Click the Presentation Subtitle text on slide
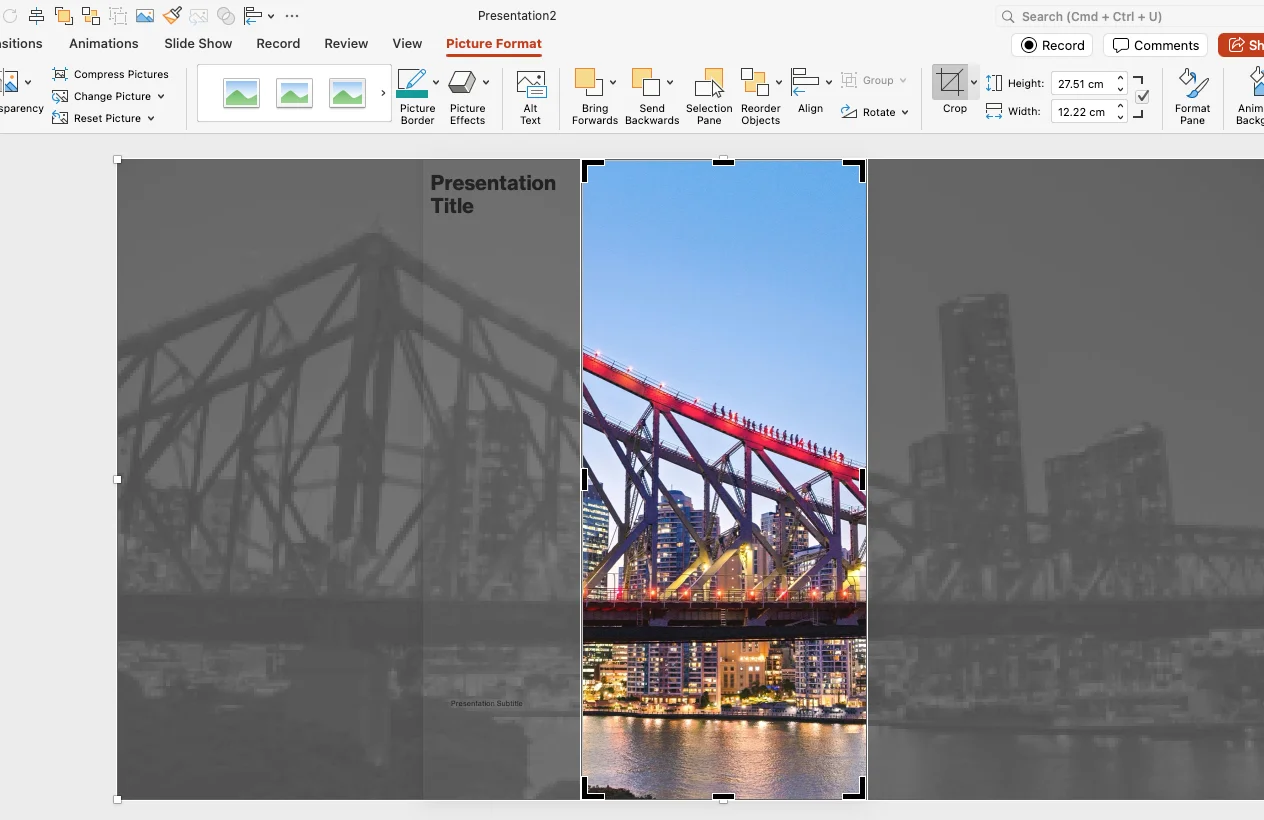This screenshot has width=1264, height=820. pos(486,703)
